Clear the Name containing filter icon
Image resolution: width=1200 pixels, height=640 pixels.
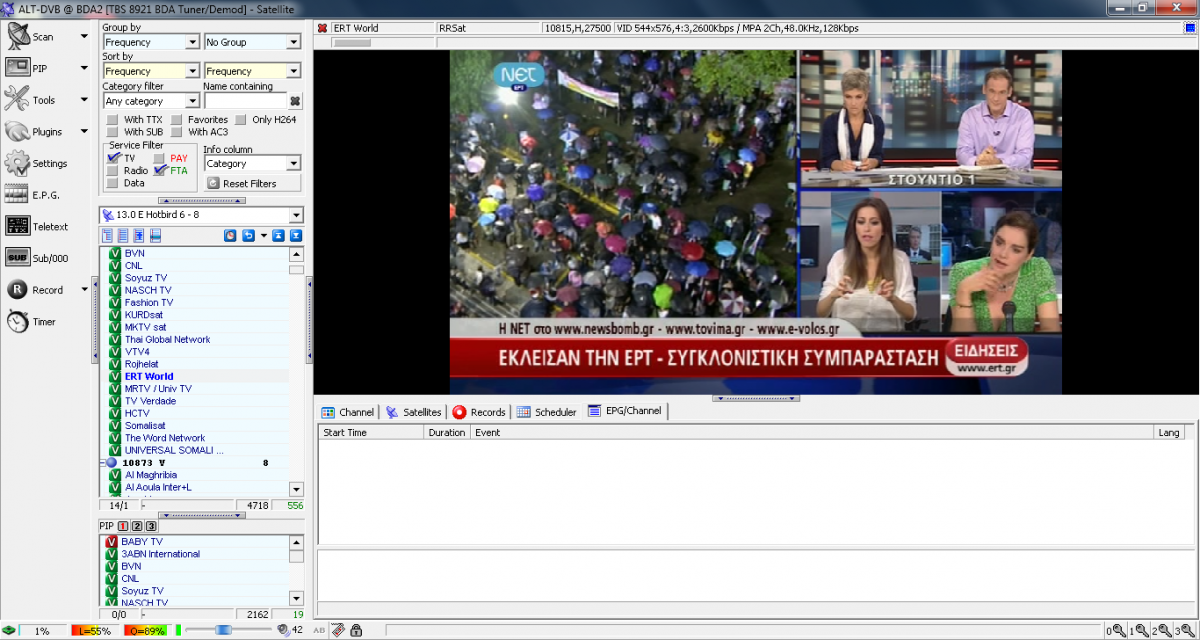[x=295, y=101]
